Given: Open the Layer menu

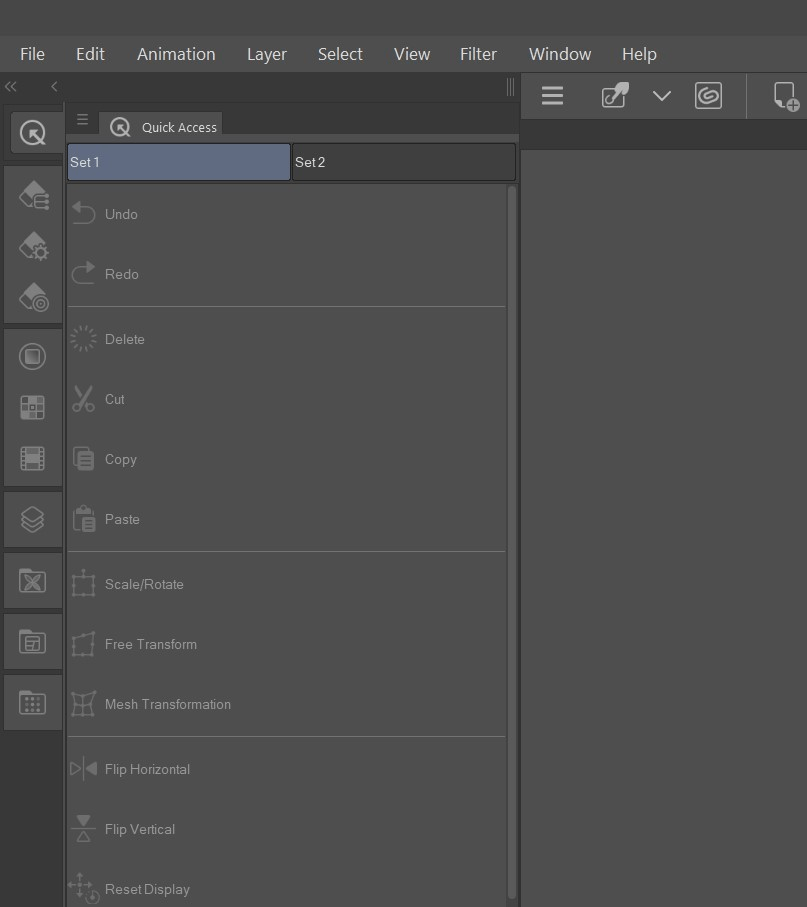Looking at the screenshot, I should point(267,54).
